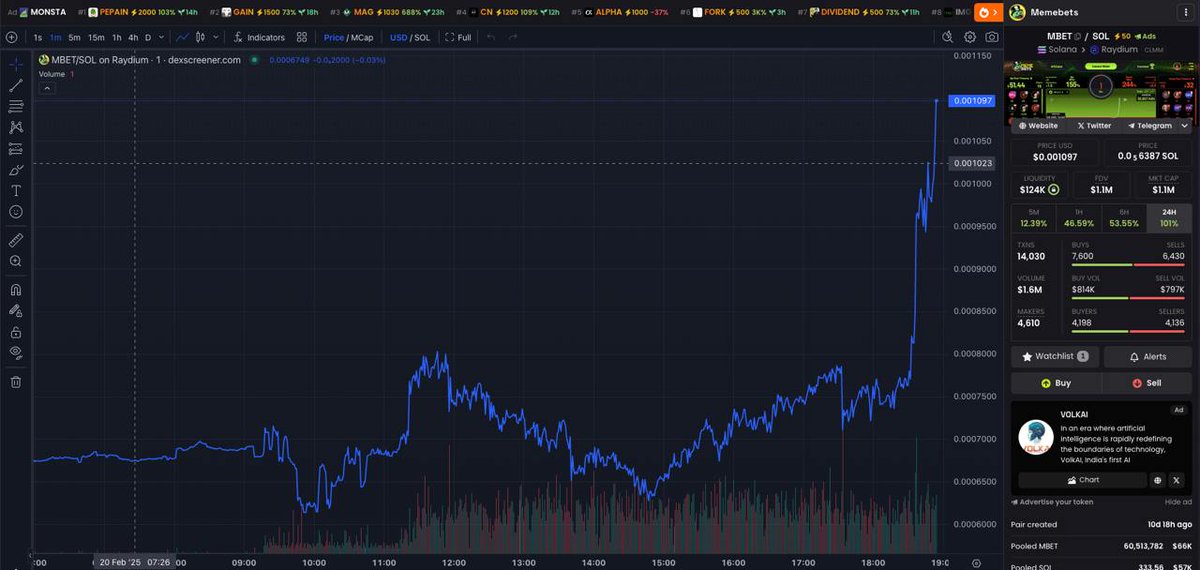The width and height of the screenshot is (1200, 570).
Task: Select the 5m timeframe
Action: 74,37
